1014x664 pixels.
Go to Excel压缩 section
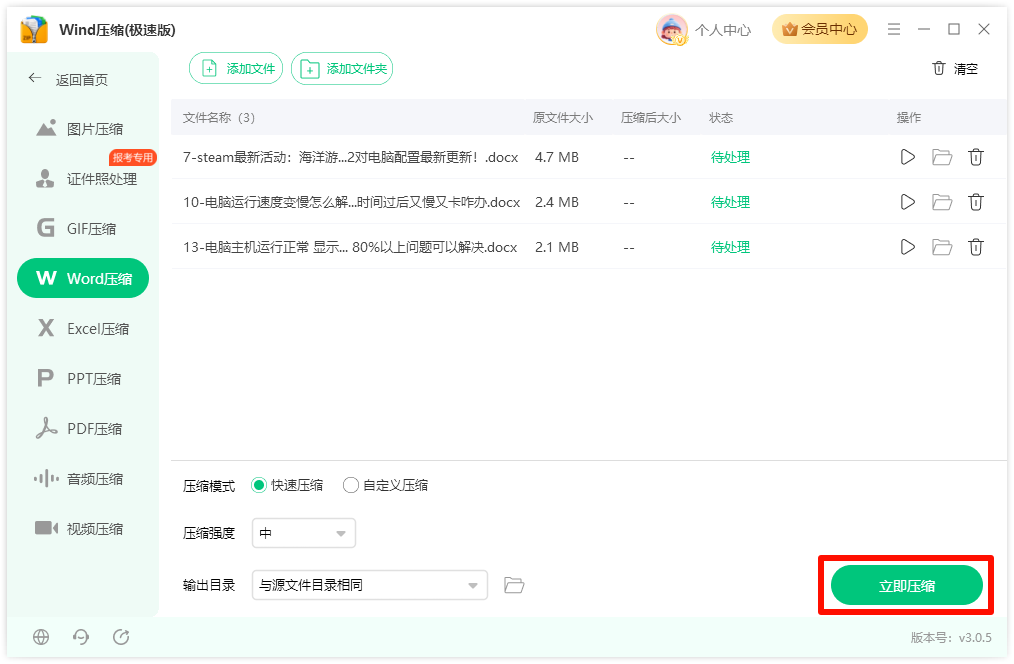(x=83, y=328)
